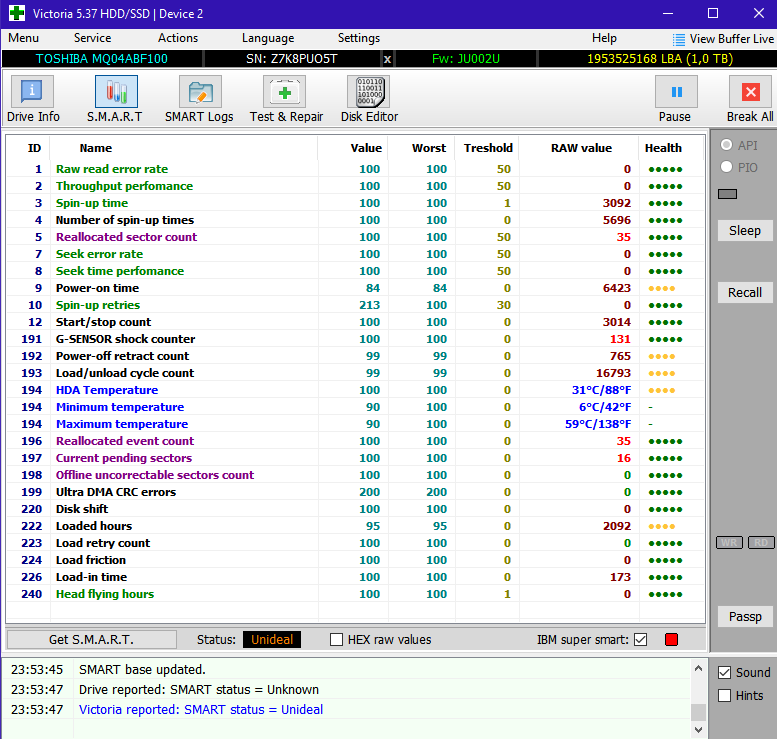777x739 pixels.
Task: Select the S.M.A.R.T toolbar icon
Action: 115,99
